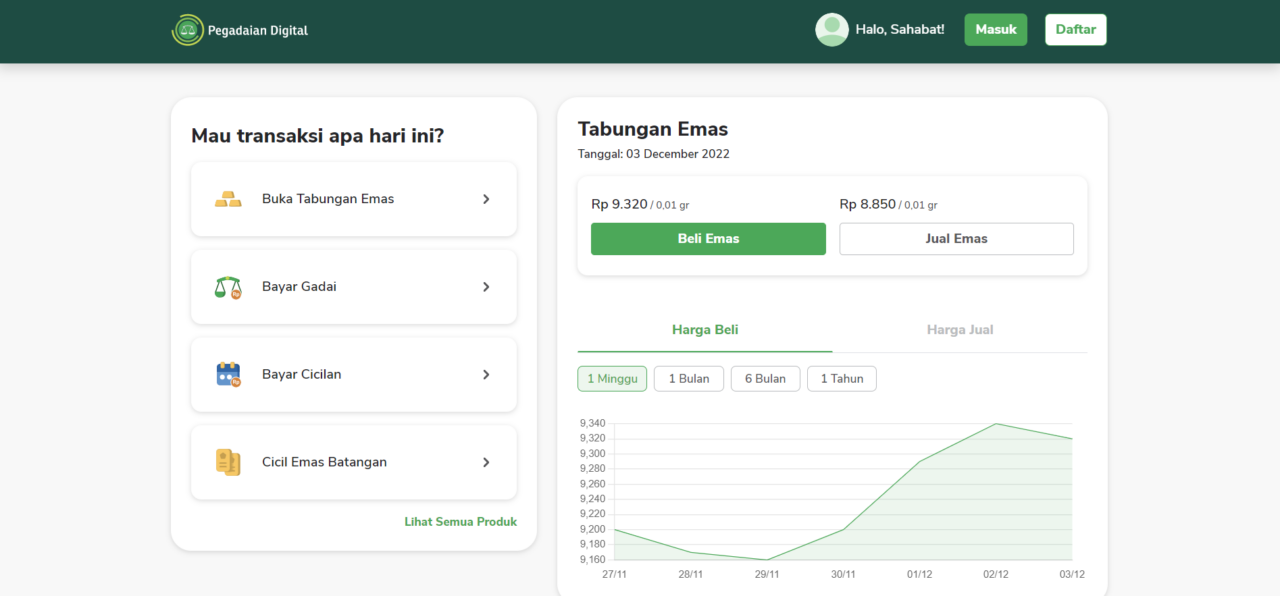The width and height of the screenshot is (1280, 596).
Task: Select the 6 Bulan time range
Action: coord(765,379)
